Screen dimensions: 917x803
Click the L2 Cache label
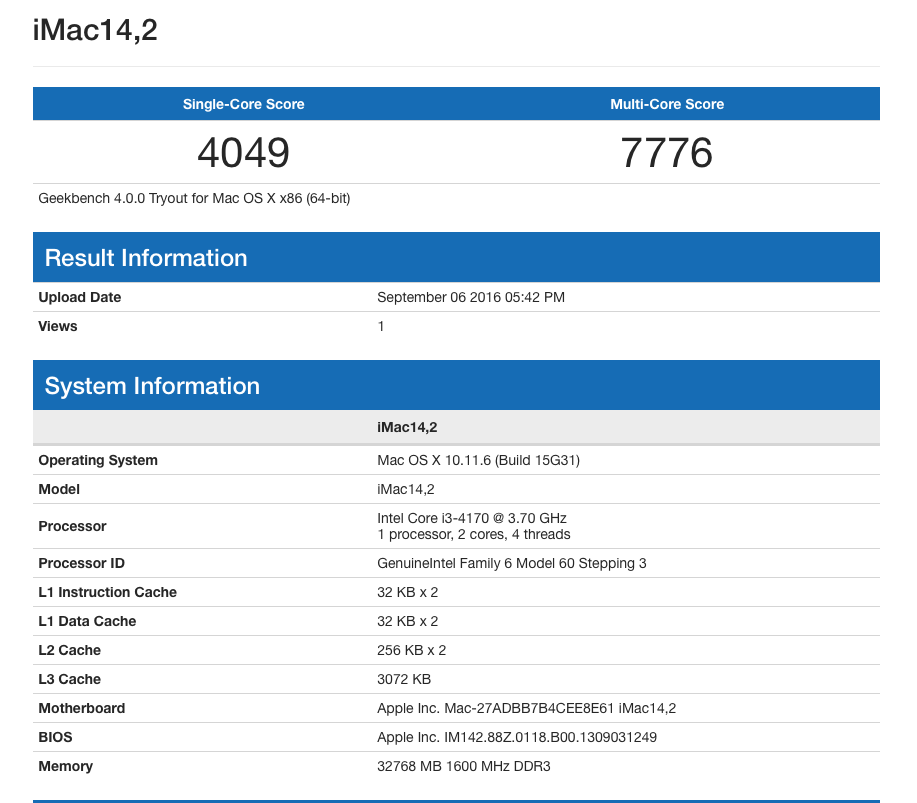(69, 650)
